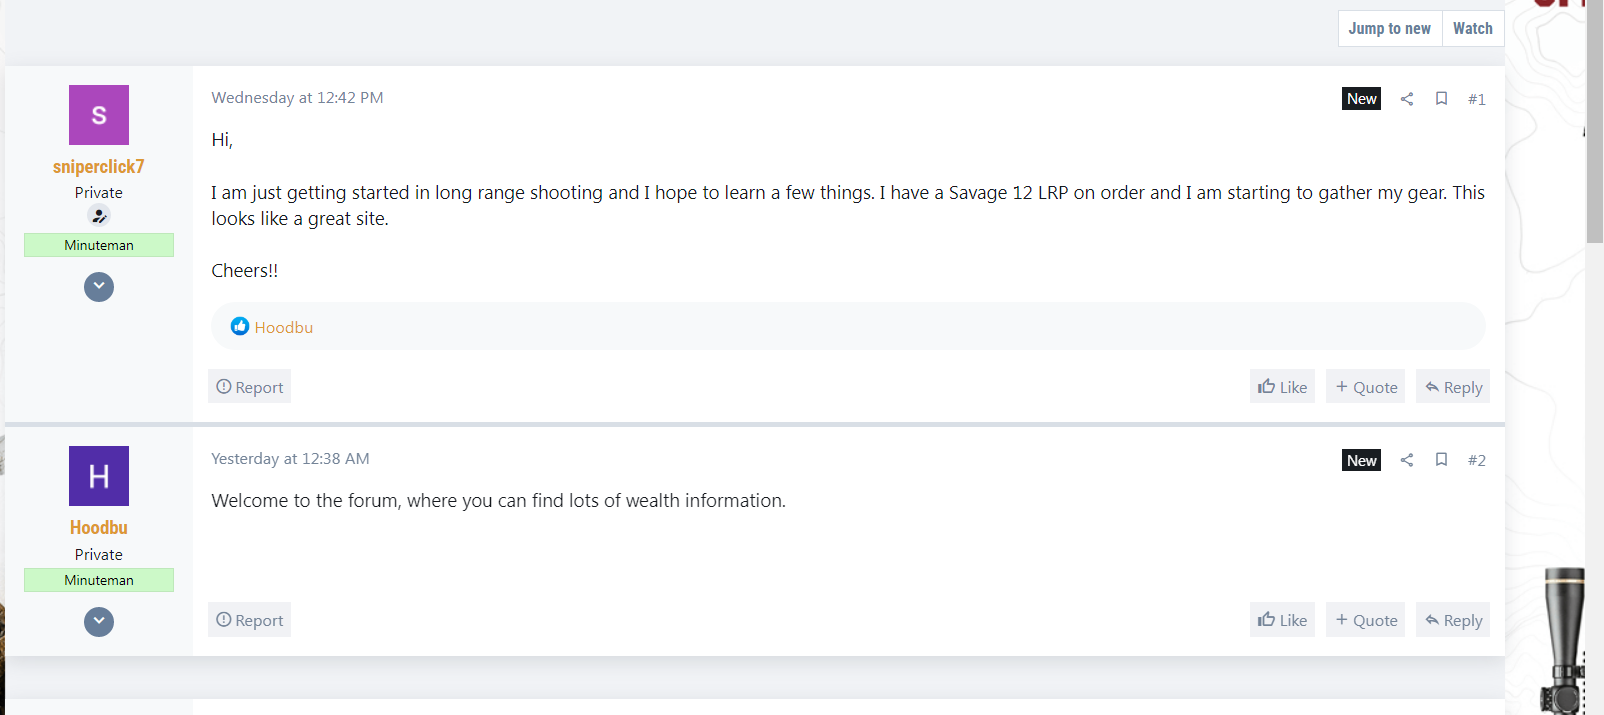Open the #2 post permalink

1476,460
